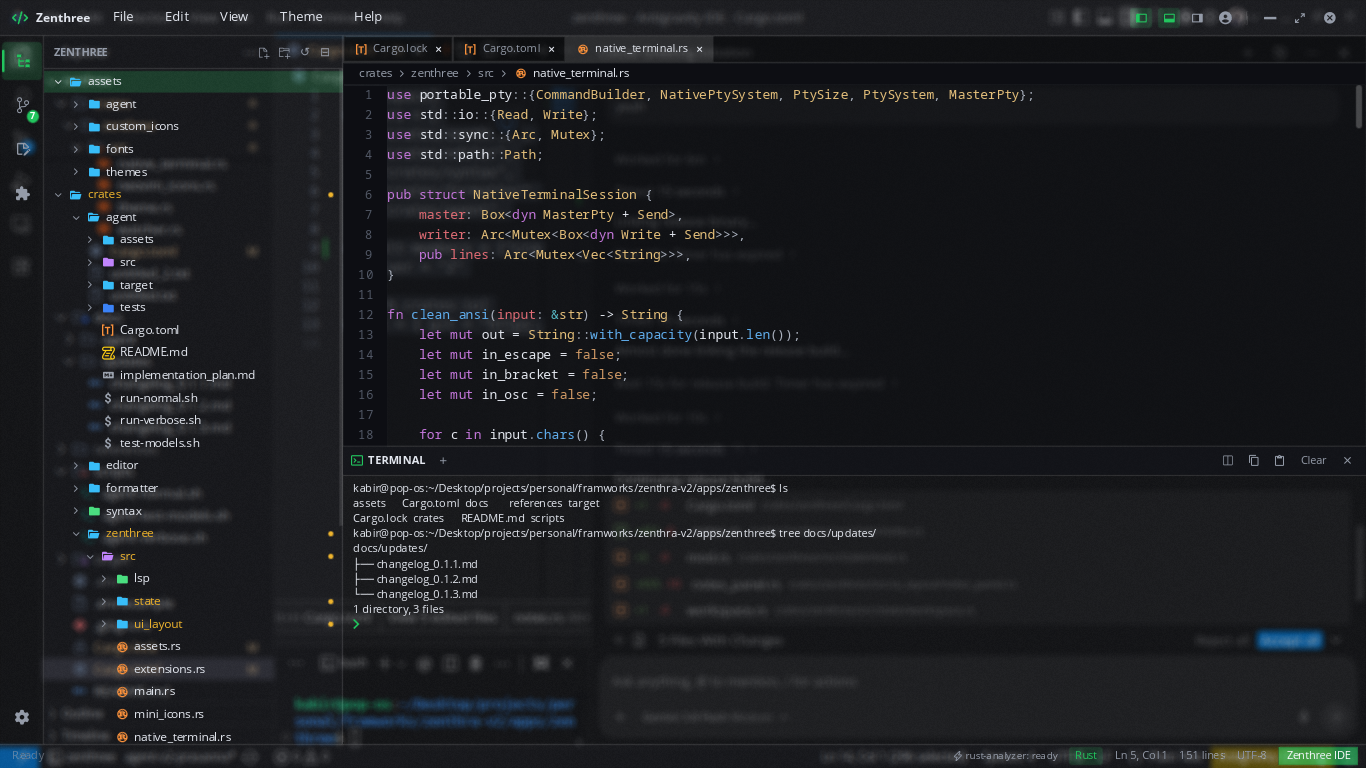Open run-verbose.sh in the explorer
1366x768 pixels.
coord(160,420)
